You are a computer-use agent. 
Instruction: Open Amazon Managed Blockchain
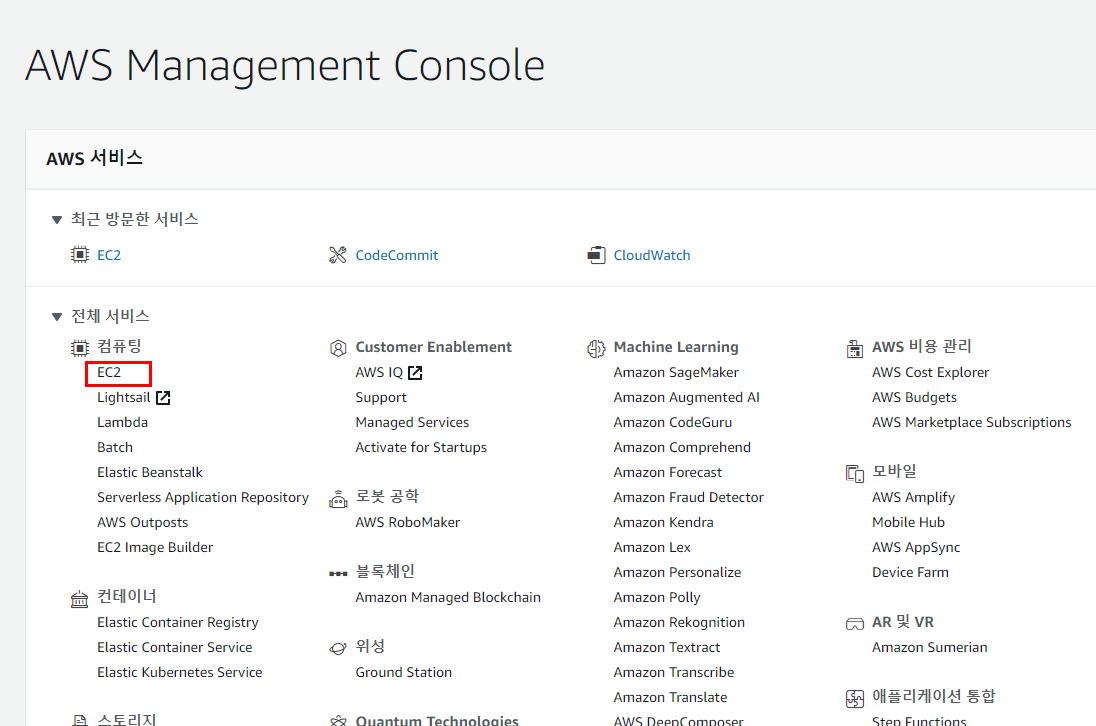(x=448, y=597)
